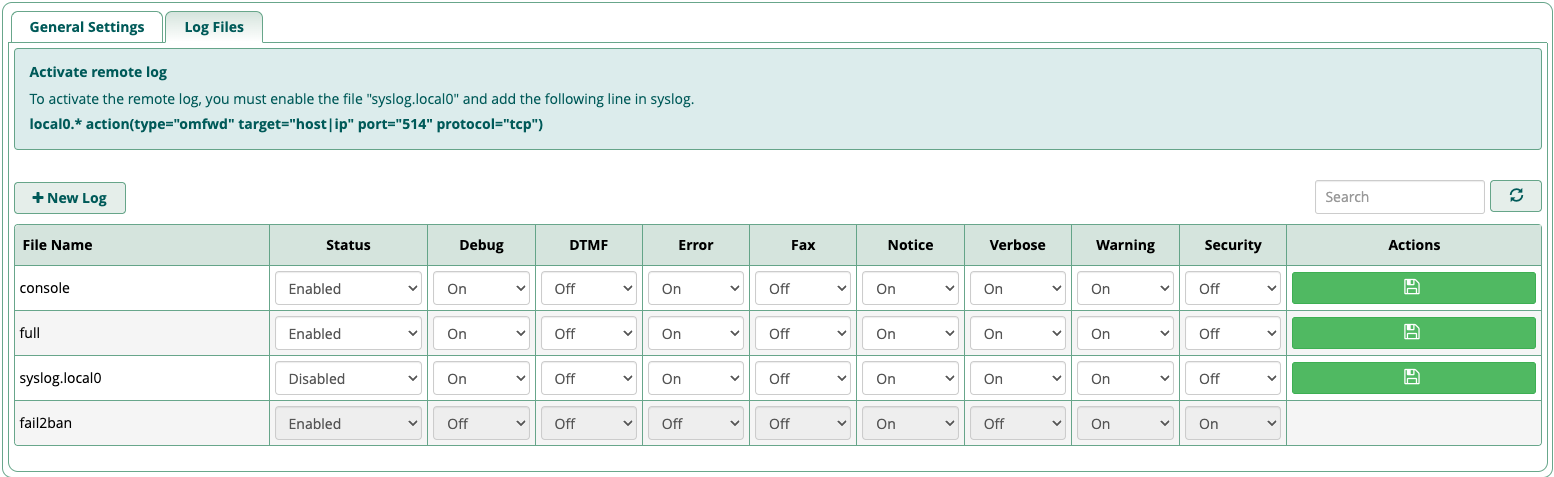Click the Search input field
Screen dimensions: 1554x477
tap(1399, 197)
